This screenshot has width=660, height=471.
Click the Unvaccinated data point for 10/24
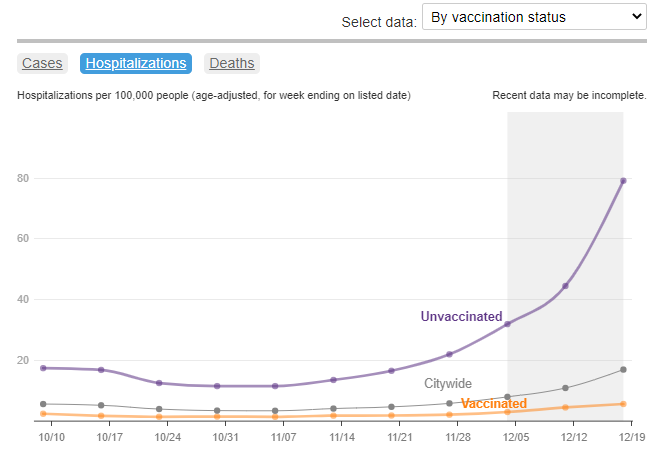(x=159, y=383)
